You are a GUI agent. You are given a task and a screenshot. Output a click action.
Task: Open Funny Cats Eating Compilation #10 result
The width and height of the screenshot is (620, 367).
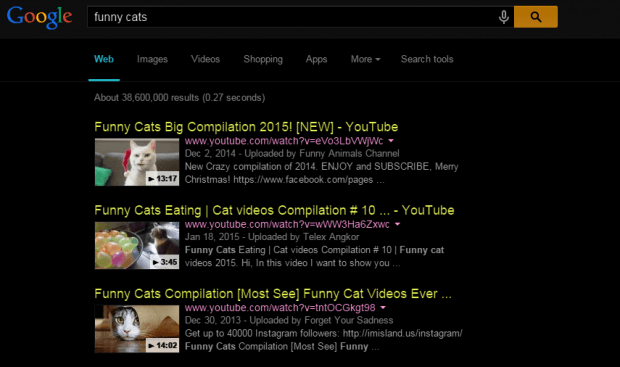[274, 210]
